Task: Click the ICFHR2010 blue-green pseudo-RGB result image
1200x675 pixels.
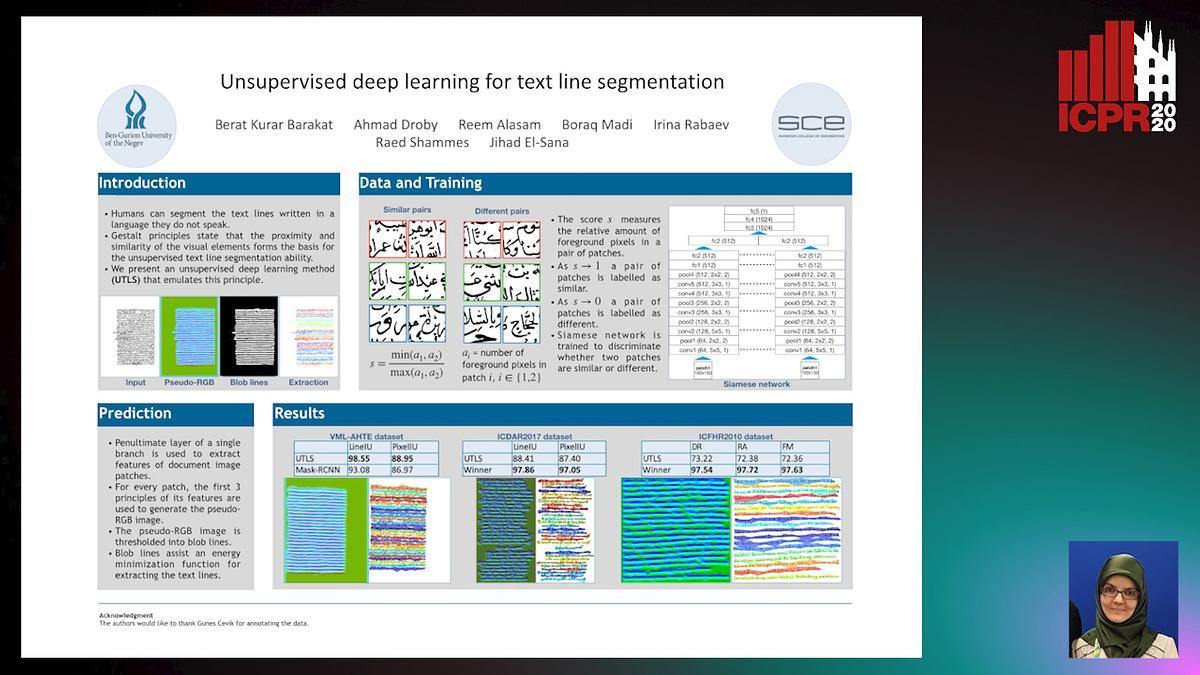Action: [x=676, y=531]
